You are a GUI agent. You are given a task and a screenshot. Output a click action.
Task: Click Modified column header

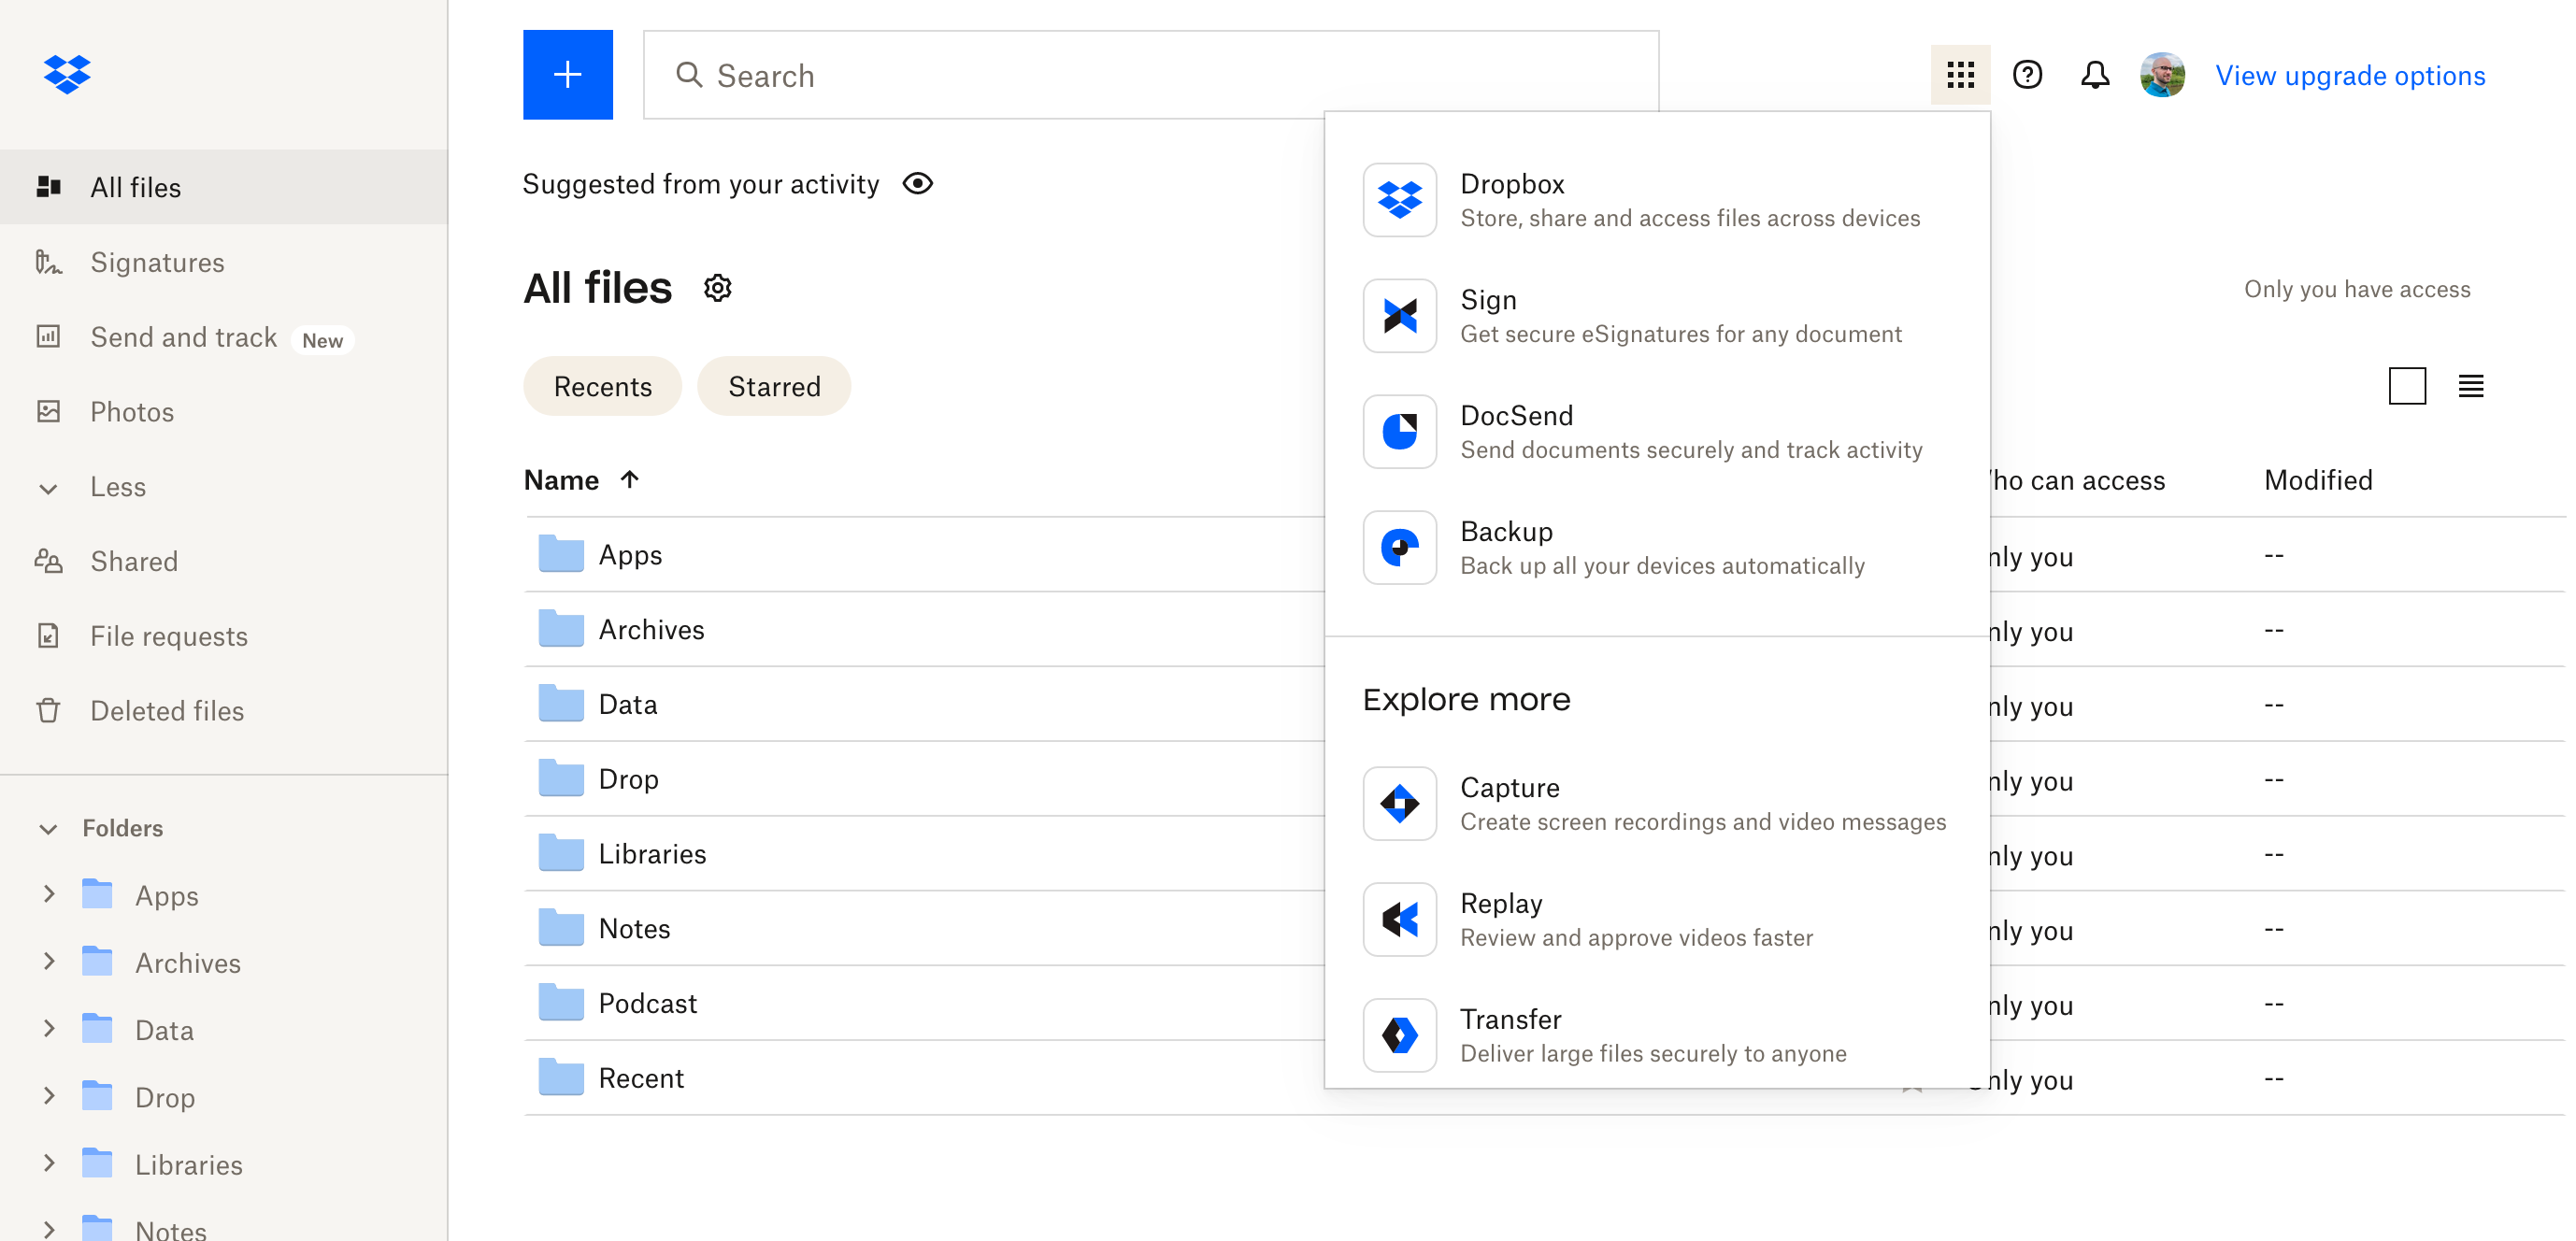[2318, 481]
